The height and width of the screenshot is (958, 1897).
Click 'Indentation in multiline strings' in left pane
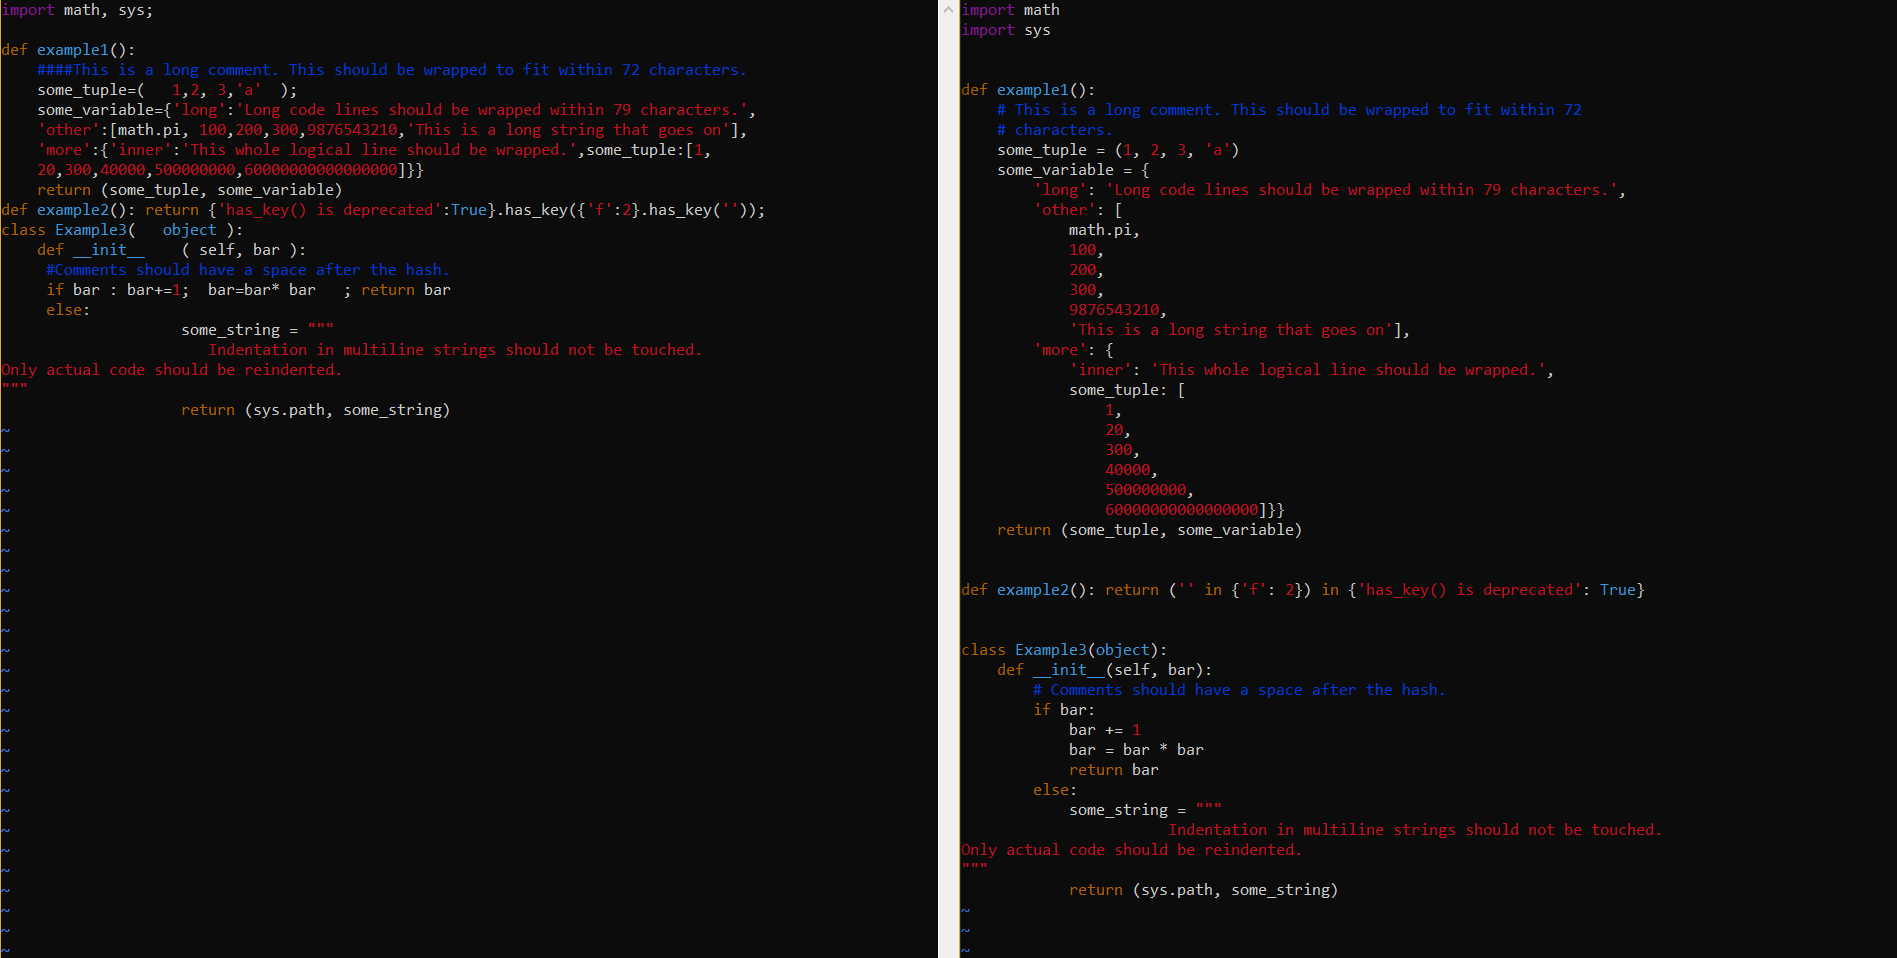pos(455,350)
